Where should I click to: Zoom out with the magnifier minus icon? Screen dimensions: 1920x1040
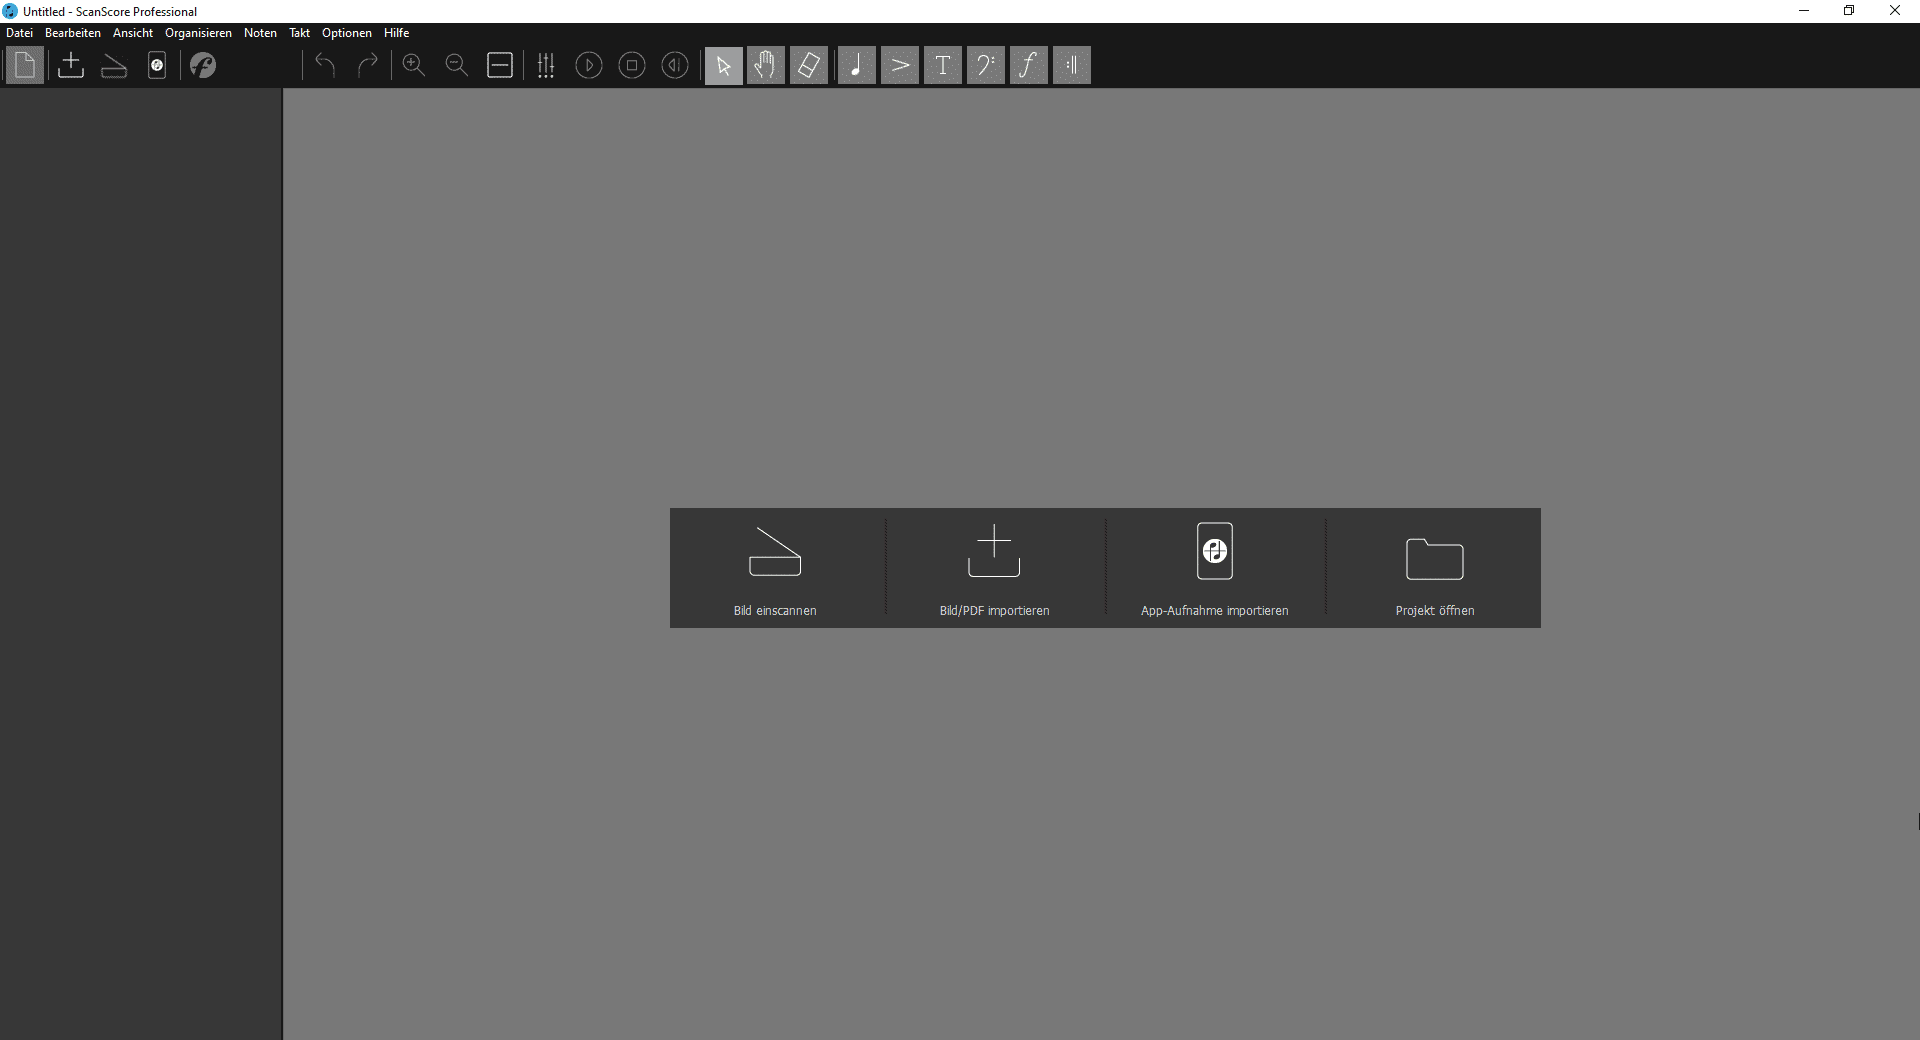457,66
